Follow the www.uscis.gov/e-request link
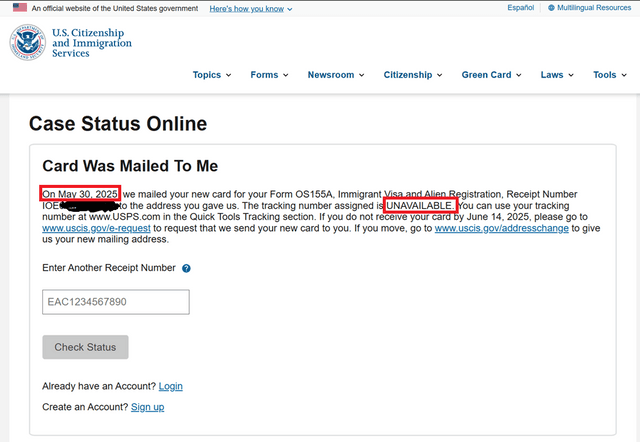Screen dimensions: 640x442 click(96, 228)
